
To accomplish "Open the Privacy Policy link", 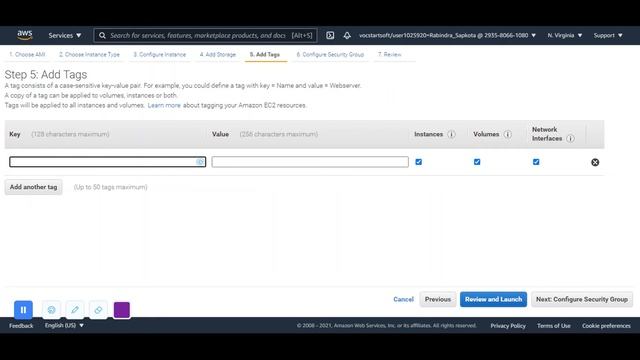I will click(x=508, y=326).
